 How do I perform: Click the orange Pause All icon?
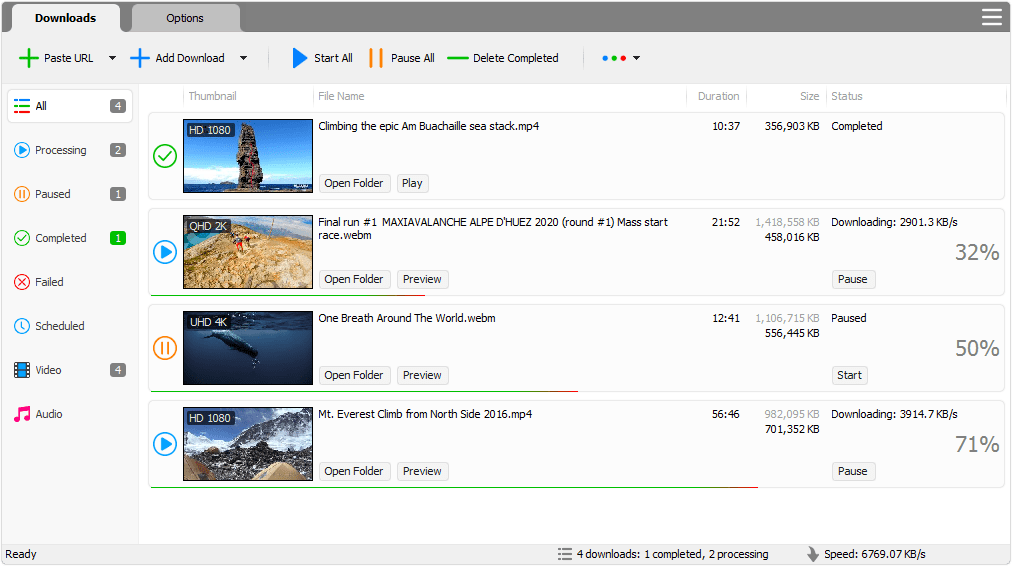pyautogui.click(x=376, y=58)
